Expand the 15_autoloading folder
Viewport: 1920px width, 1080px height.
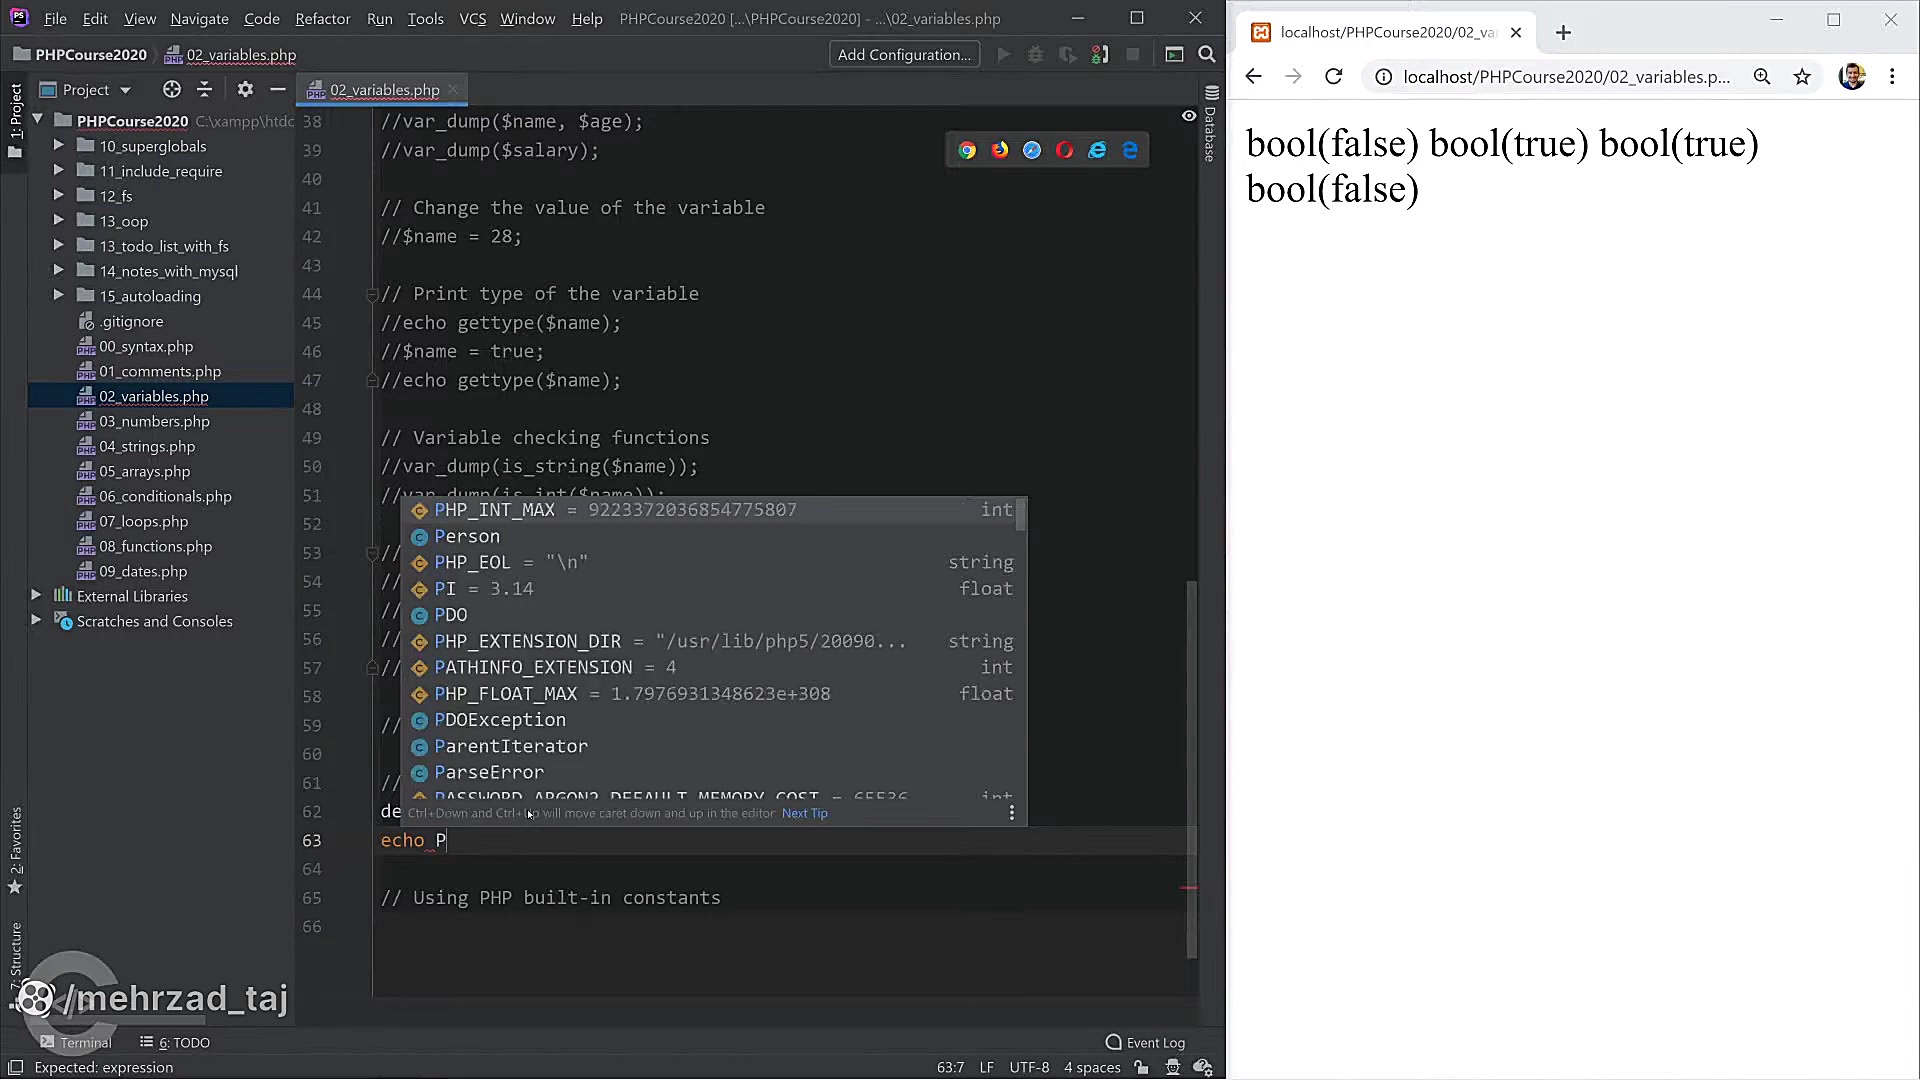58,296
